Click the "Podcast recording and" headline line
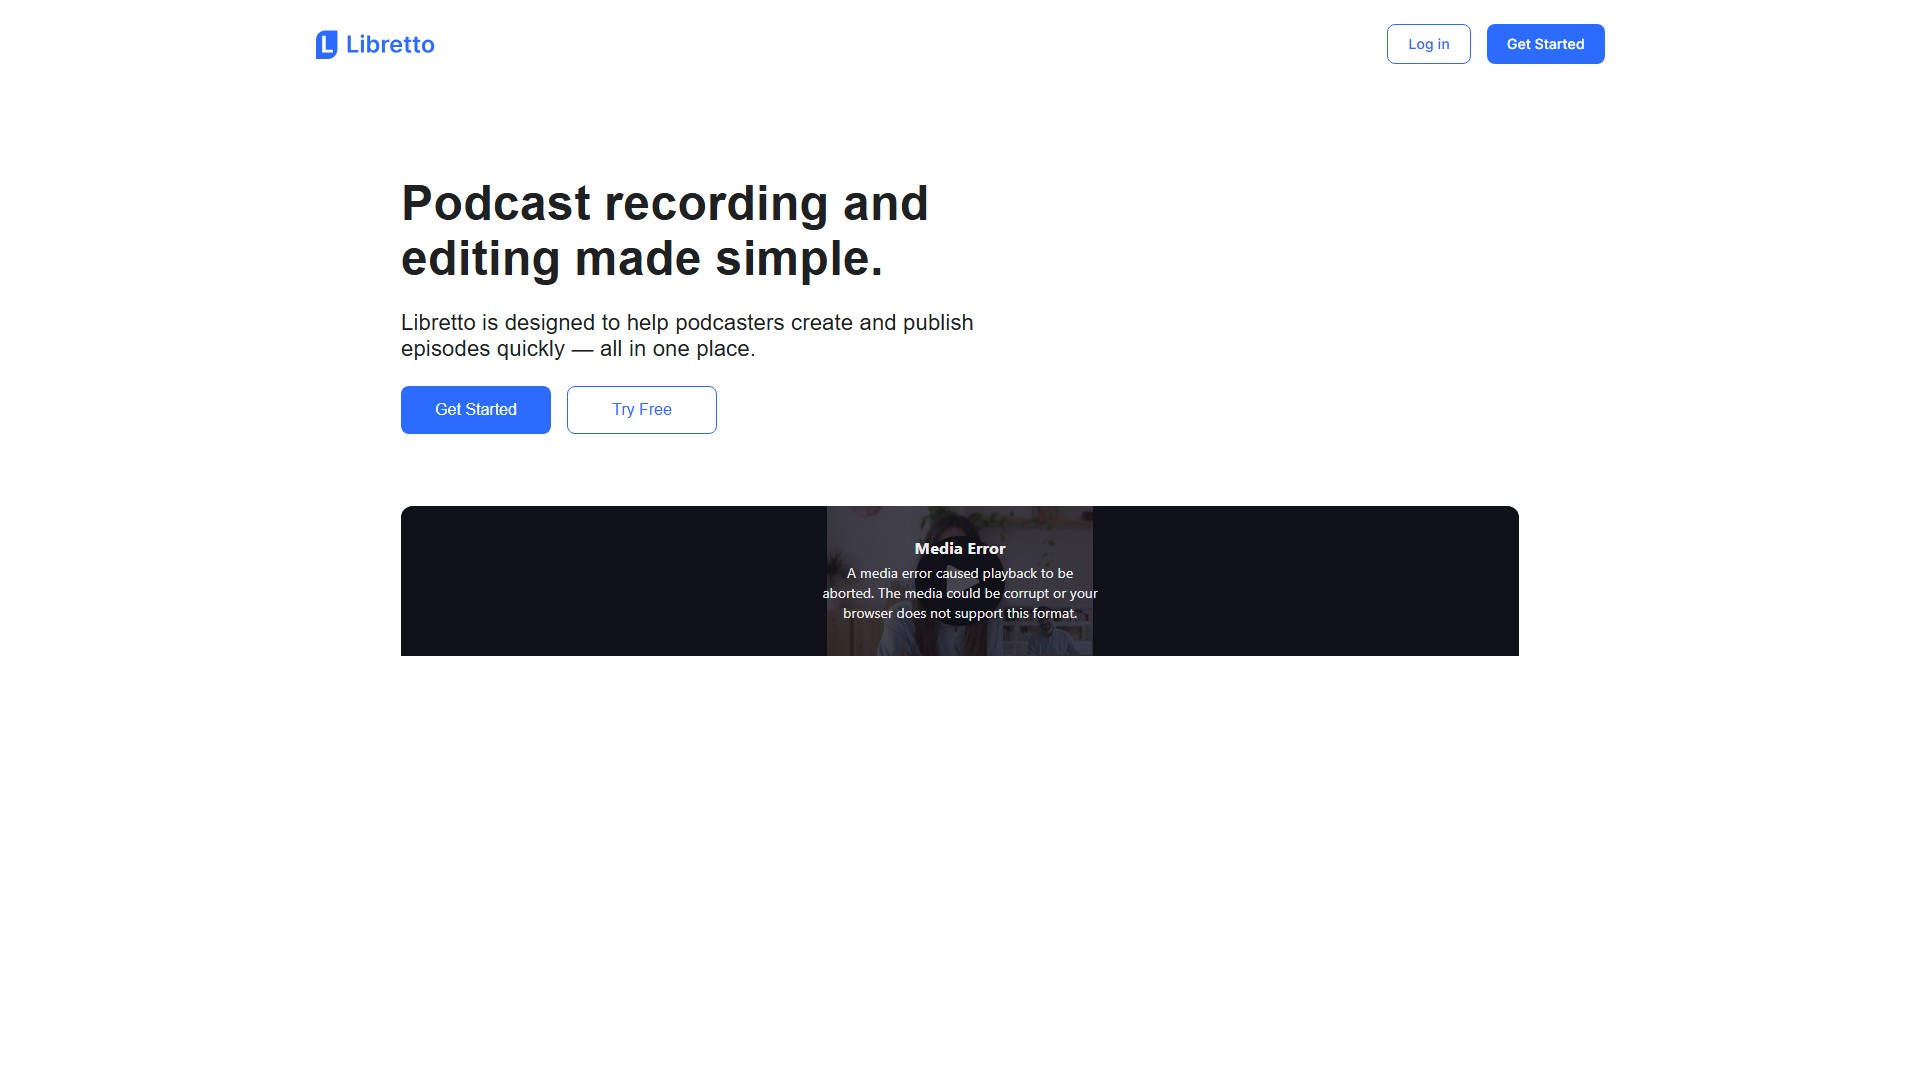 (665, 204)
